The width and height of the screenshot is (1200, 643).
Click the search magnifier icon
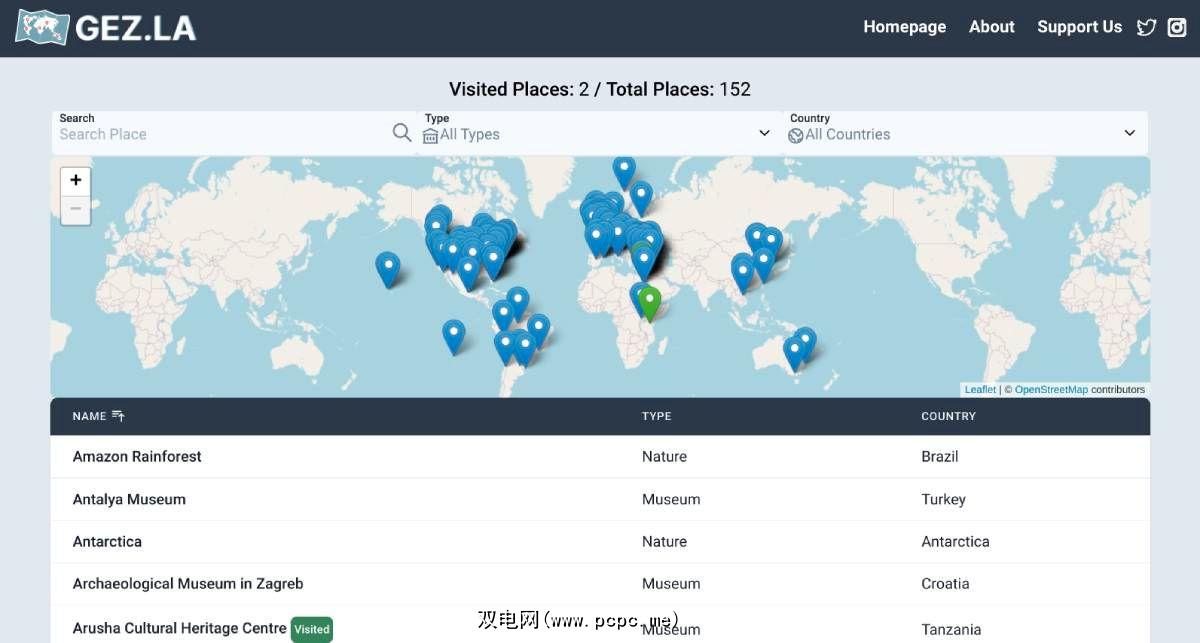[402, 133]
